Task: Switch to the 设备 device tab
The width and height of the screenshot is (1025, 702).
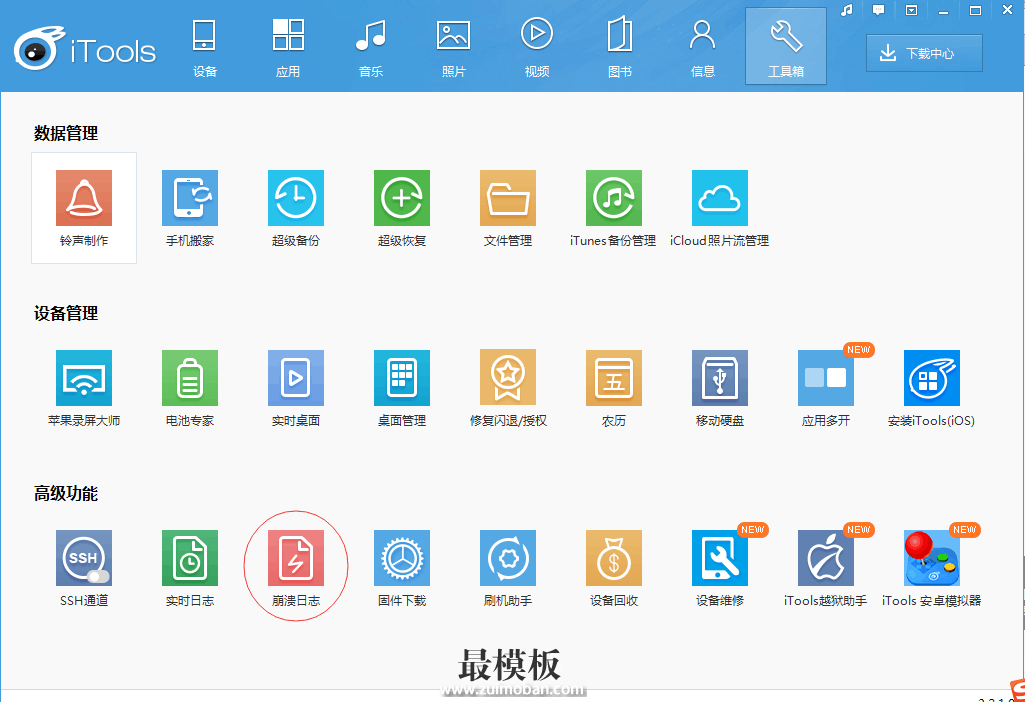Action: [205, 48]
